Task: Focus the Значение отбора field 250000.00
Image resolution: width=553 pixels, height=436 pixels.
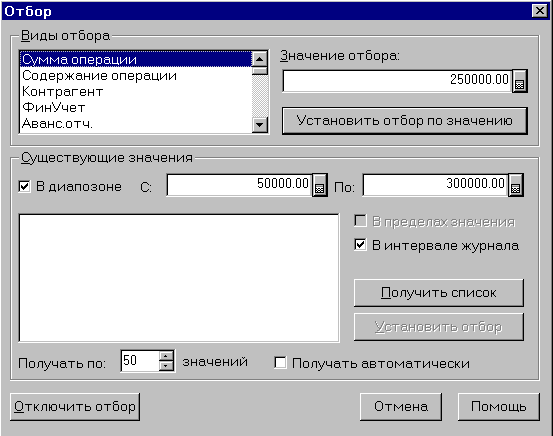Action: click(x=397, y=81)
